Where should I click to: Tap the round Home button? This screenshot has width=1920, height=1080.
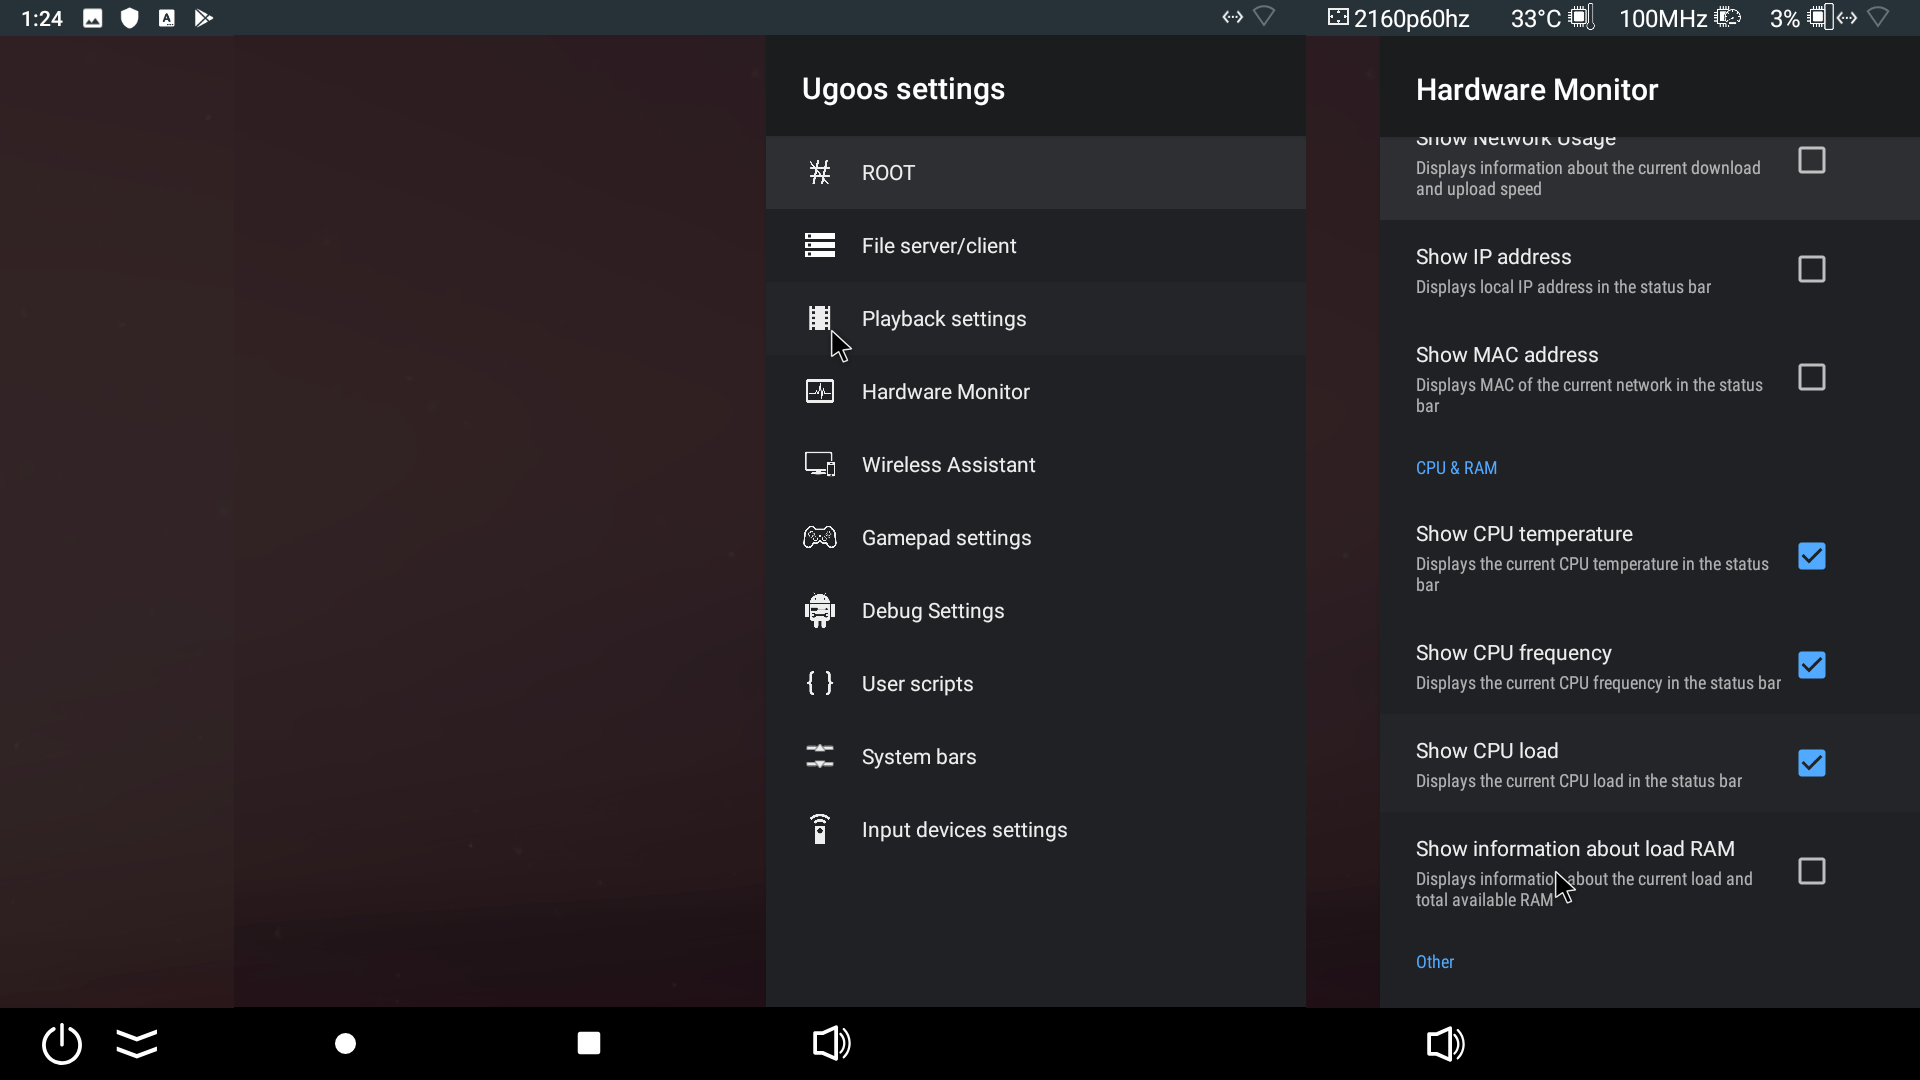click(x=345, y=1043)
